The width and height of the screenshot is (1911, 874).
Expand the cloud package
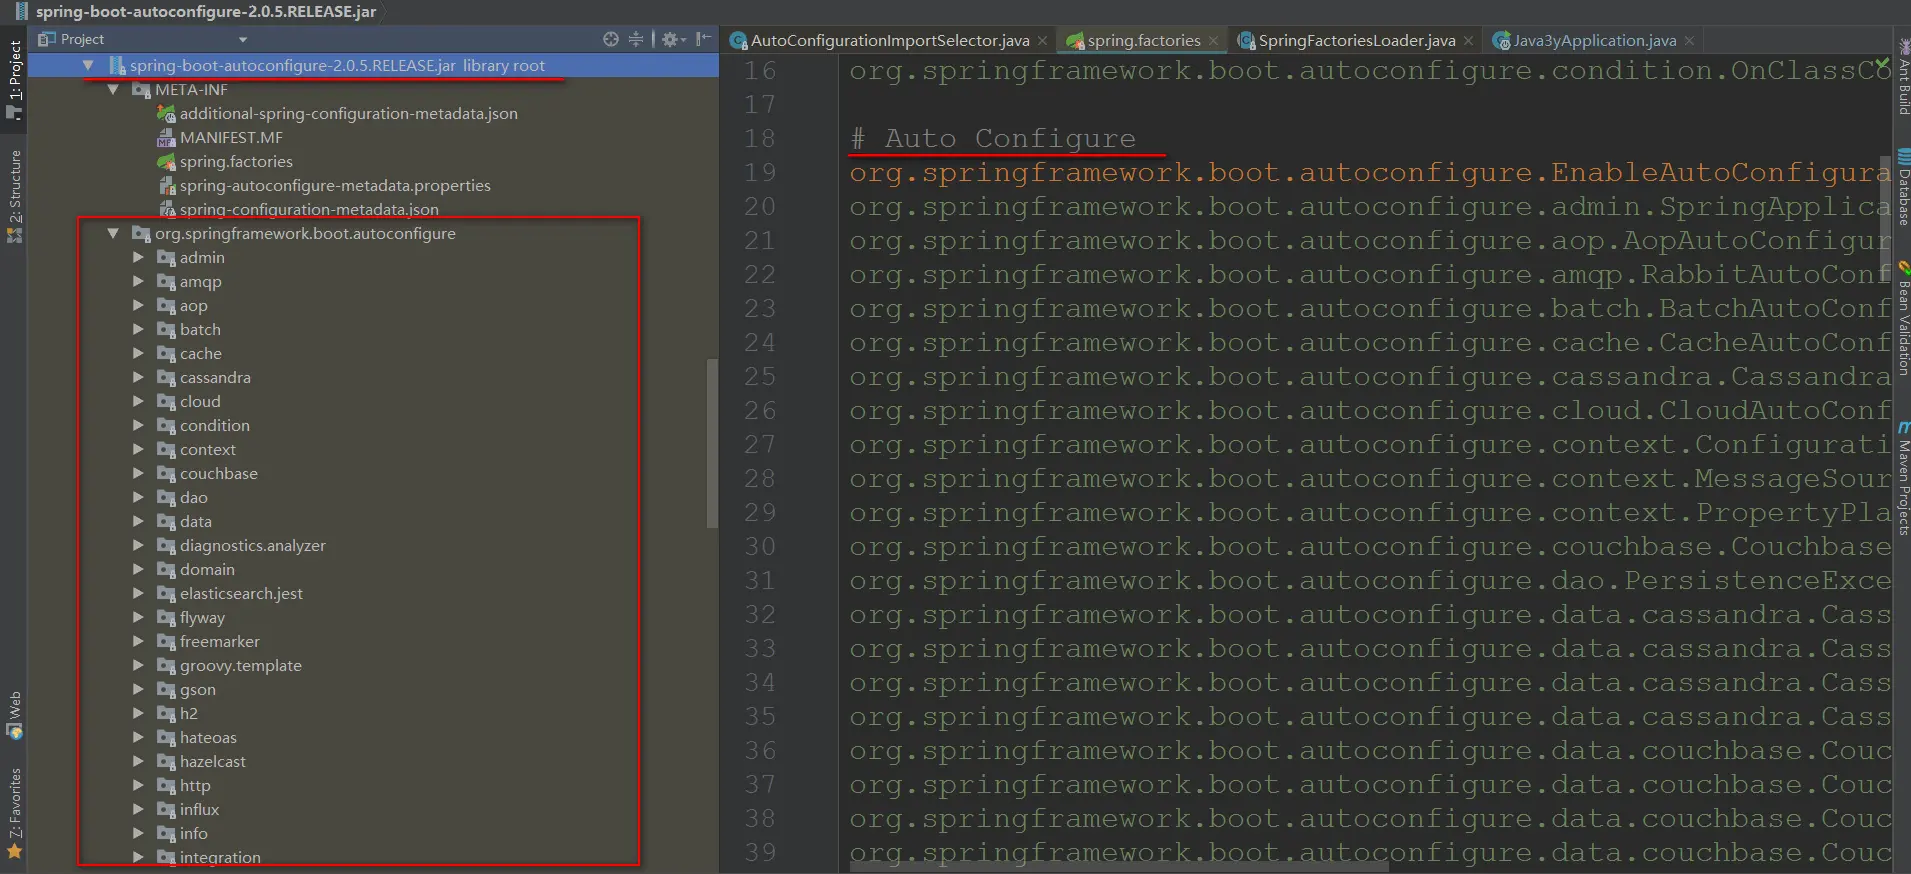138,401
